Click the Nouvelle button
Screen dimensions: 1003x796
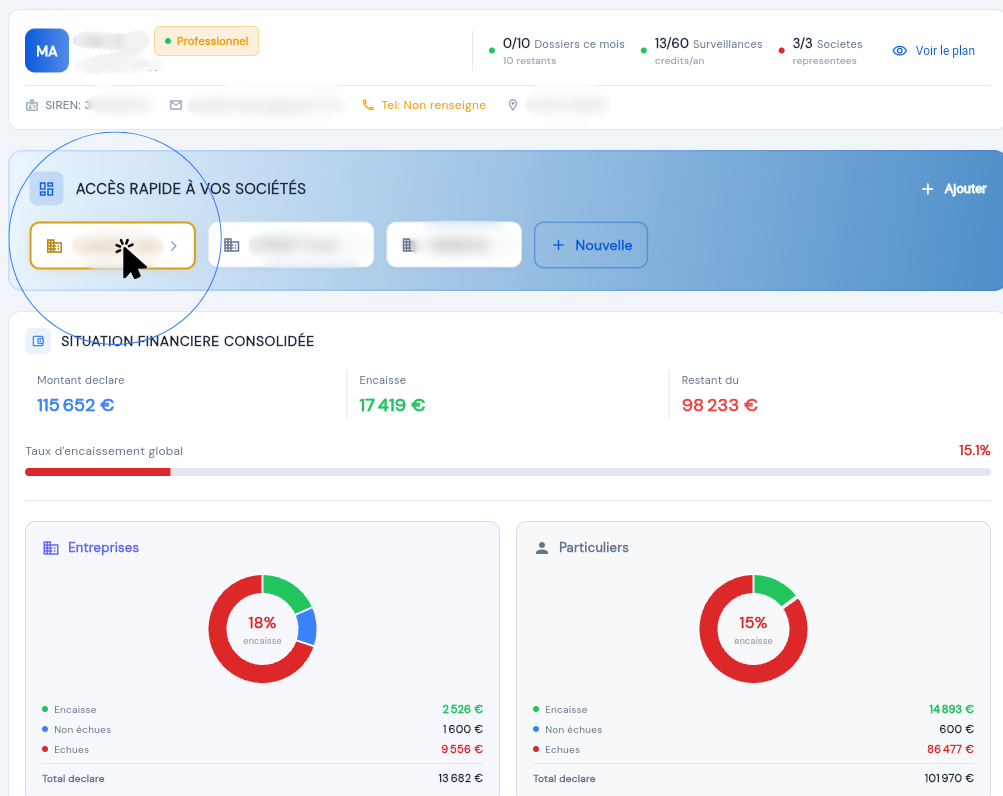pyautogui.click(x=591, y=245)
